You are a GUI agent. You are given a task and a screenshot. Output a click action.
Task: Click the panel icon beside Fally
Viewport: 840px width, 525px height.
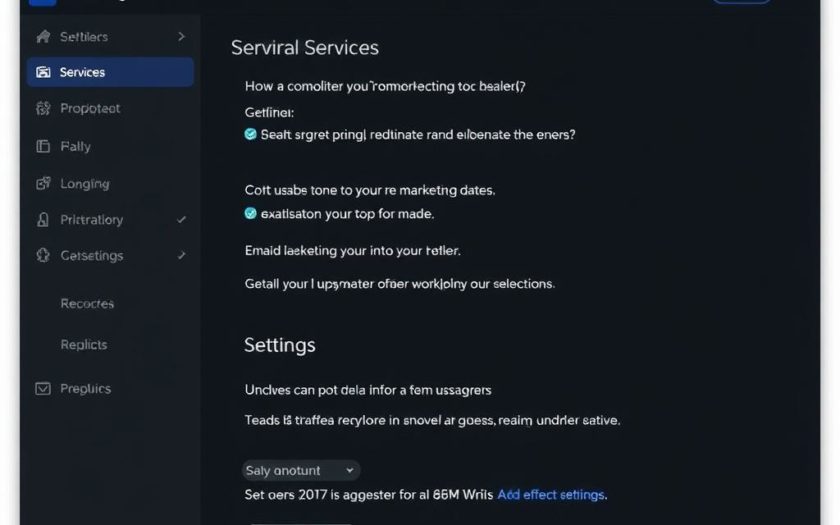[x=43, y=146]
